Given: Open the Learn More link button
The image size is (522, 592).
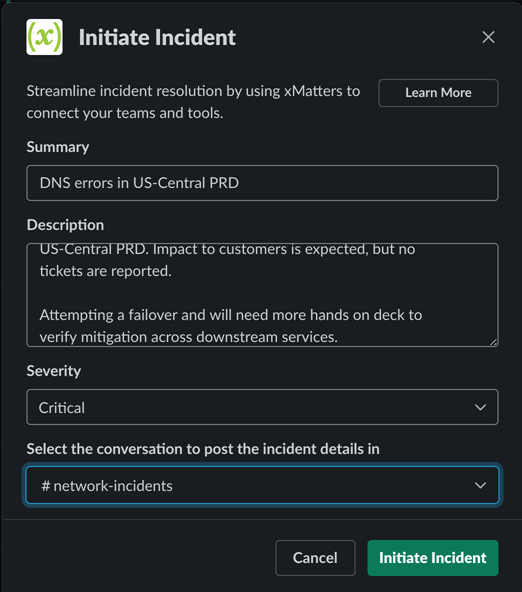Looking at the screenshot, I should [x=438, y=93].
